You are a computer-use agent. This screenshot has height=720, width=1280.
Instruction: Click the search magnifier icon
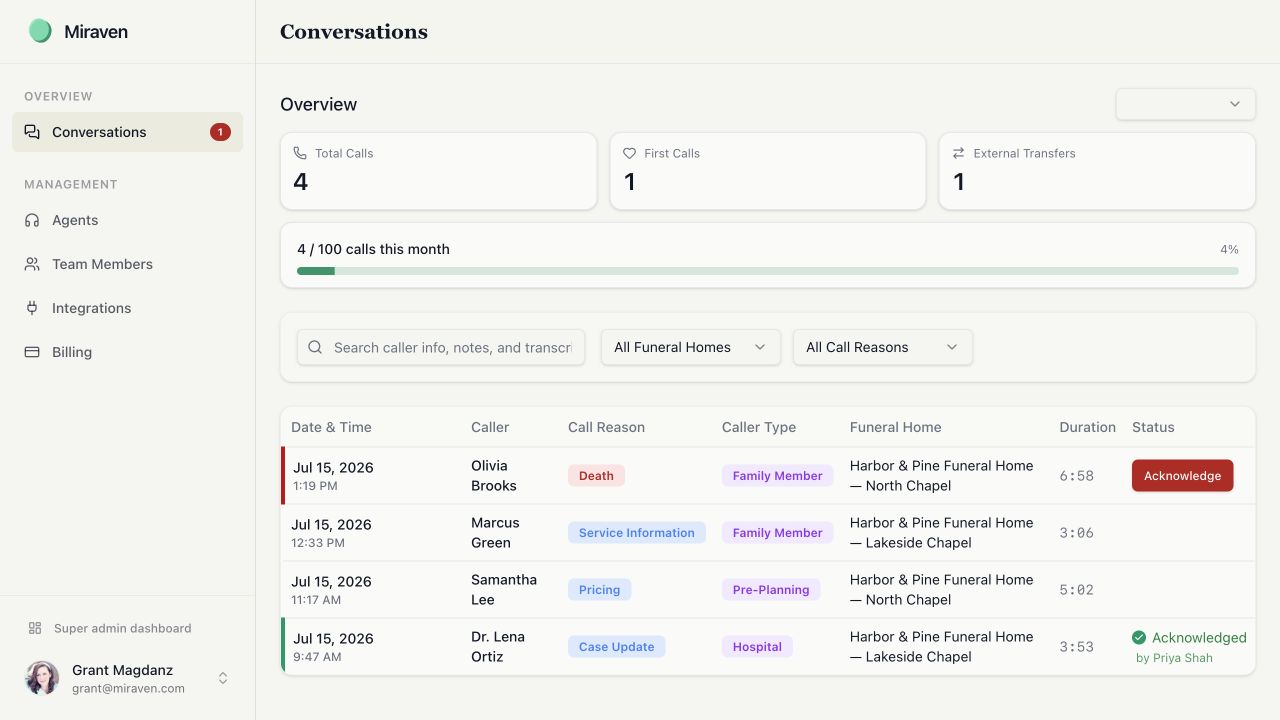click(x=315, y=347)
